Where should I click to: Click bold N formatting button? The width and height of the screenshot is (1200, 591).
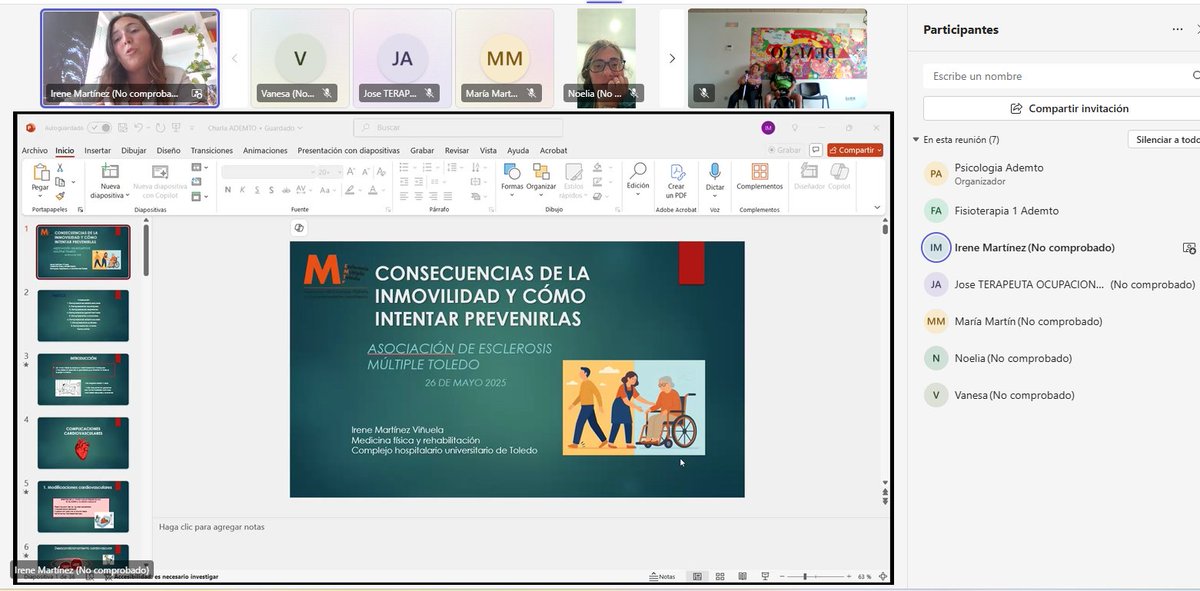click(x=228, y=190)
